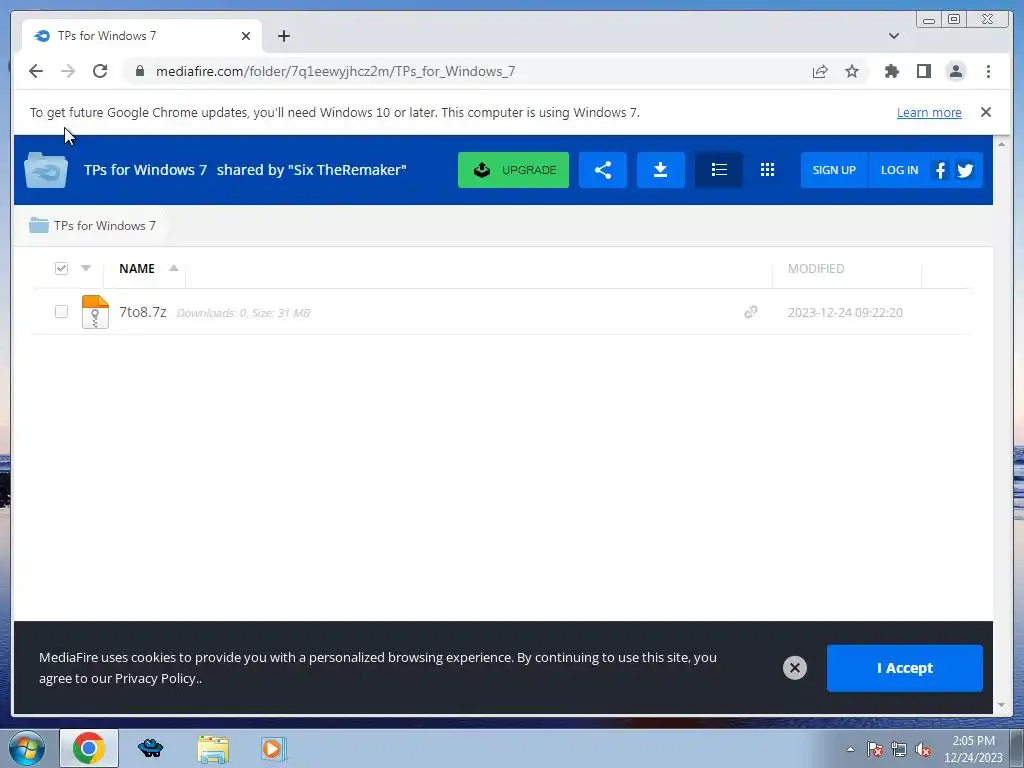The height and width of the screenshot is (768, 1024).
Task: Sort by NAME column header
Action: (137, 268)
